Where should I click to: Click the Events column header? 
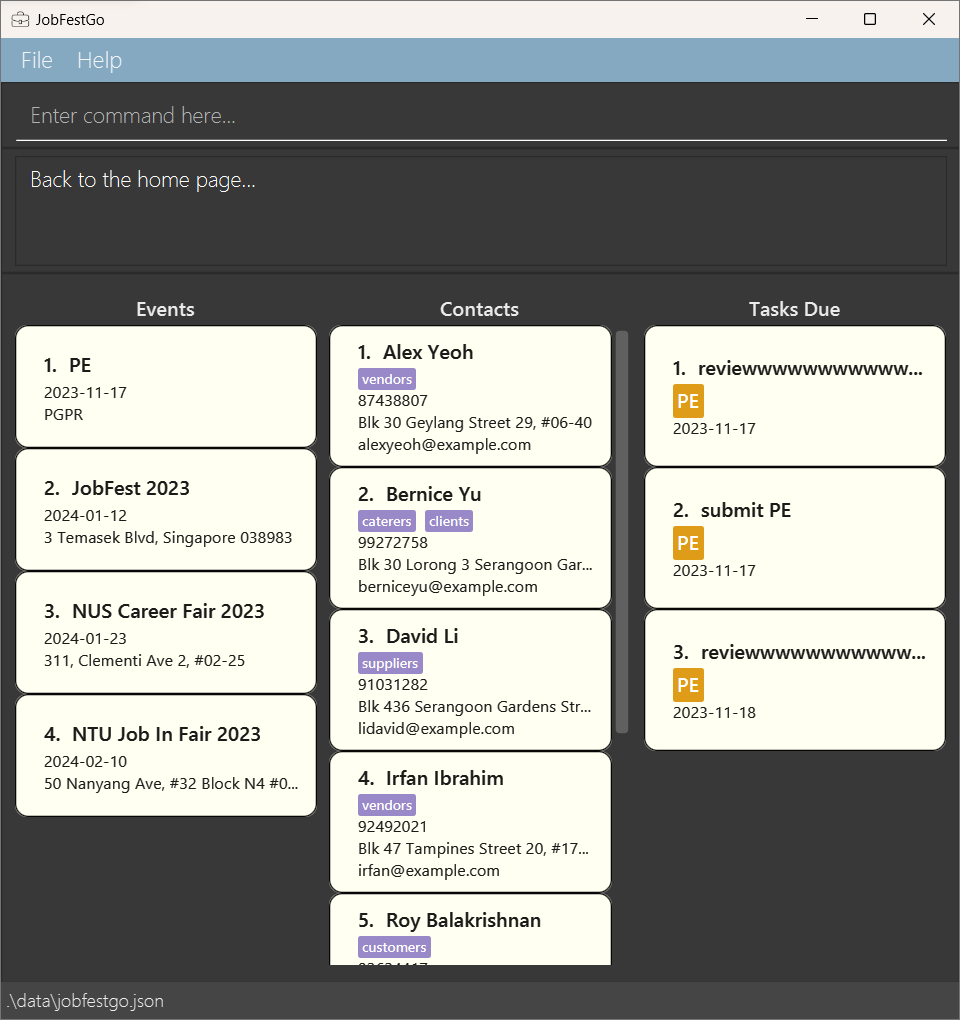[x=165, y=309]
